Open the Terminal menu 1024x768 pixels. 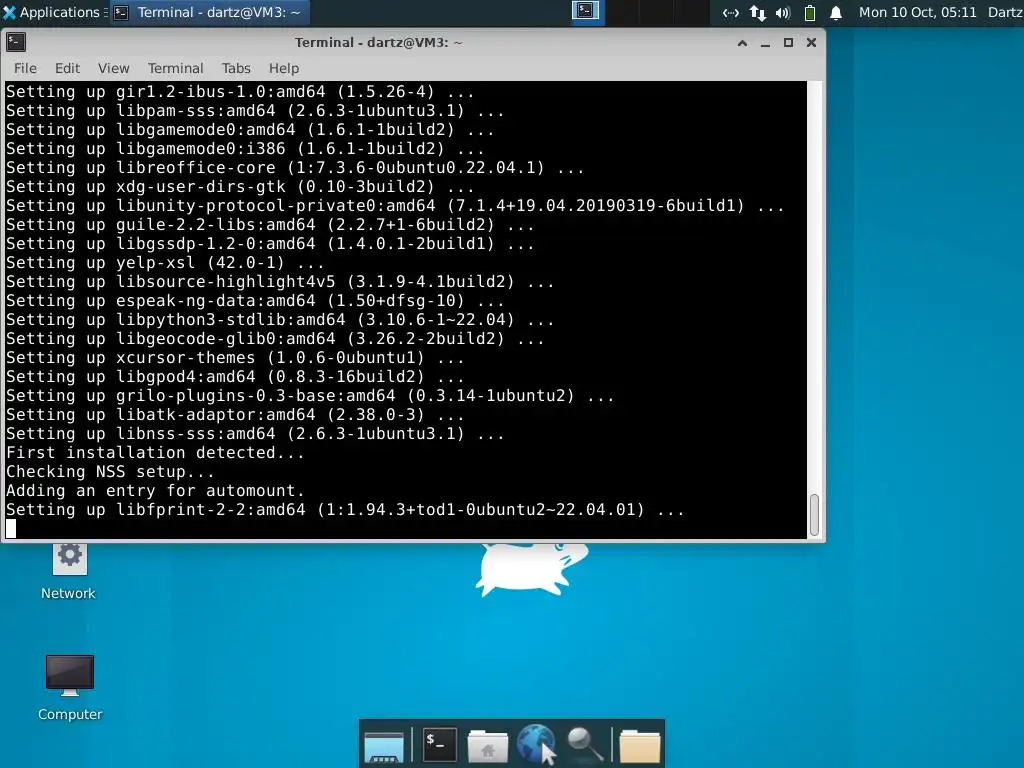pyautogui.click(x=176, y=68)
